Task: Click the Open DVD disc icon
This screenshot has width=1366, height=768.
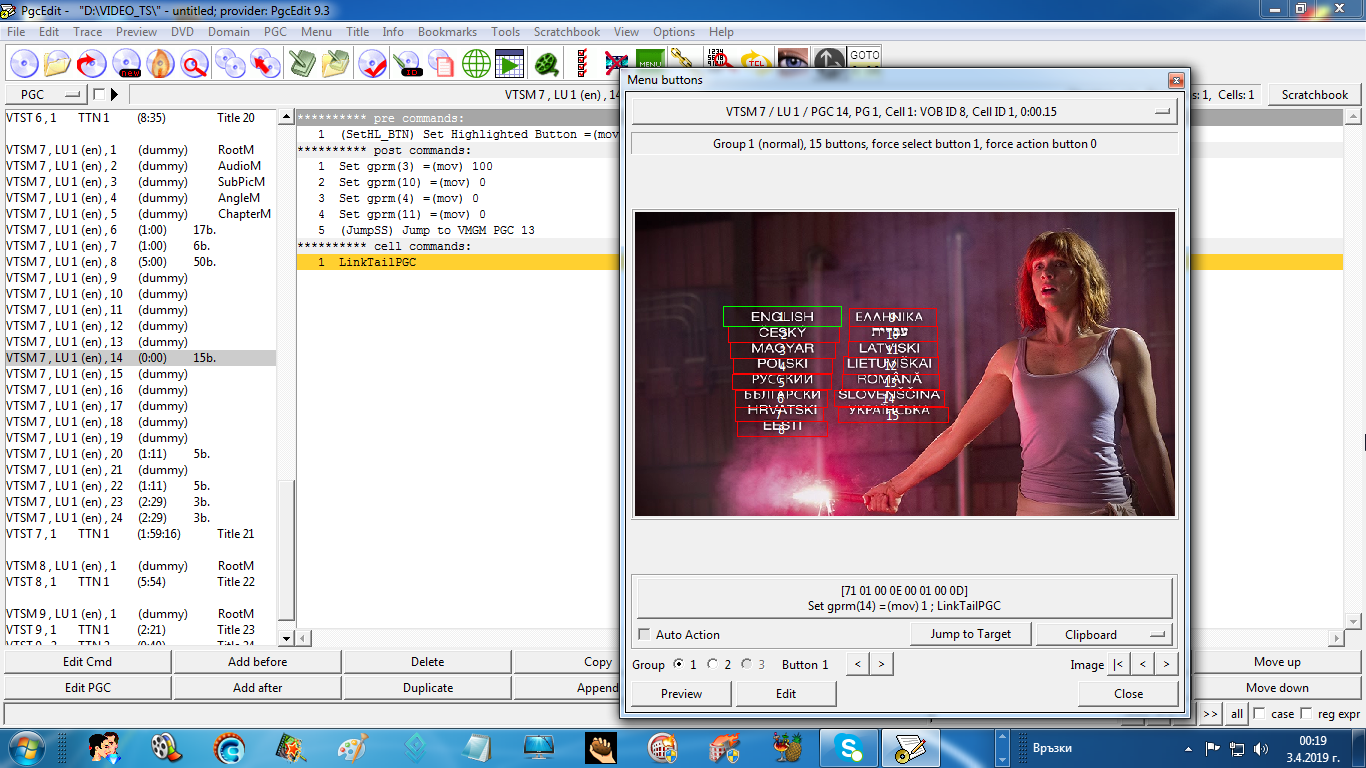Action: pyautogui.click(x=24, y=64)
